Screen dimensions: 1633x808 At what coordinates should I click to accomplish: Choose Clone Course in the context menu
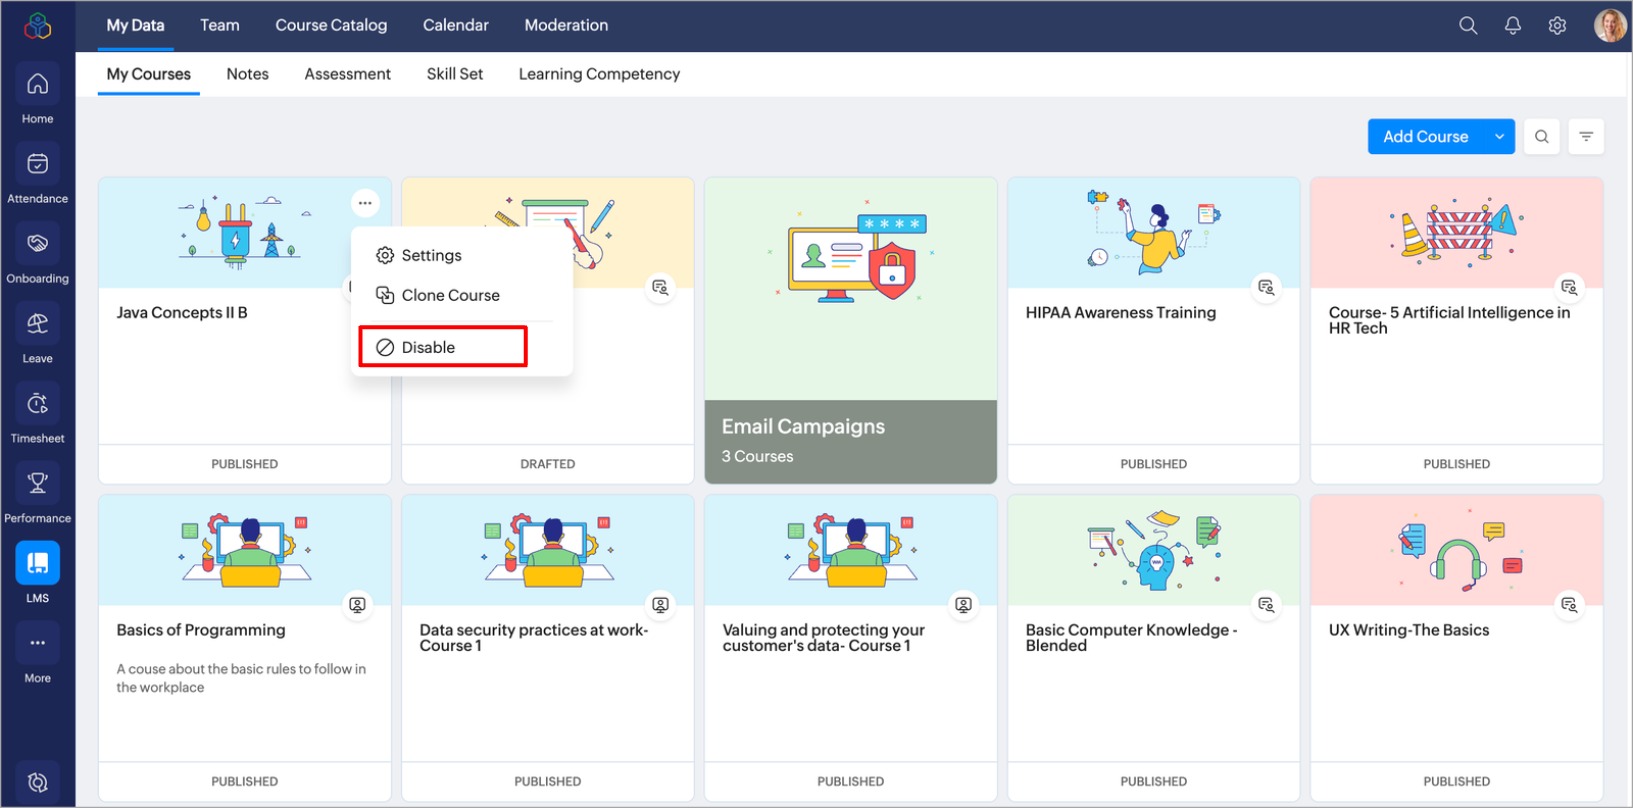450,295
